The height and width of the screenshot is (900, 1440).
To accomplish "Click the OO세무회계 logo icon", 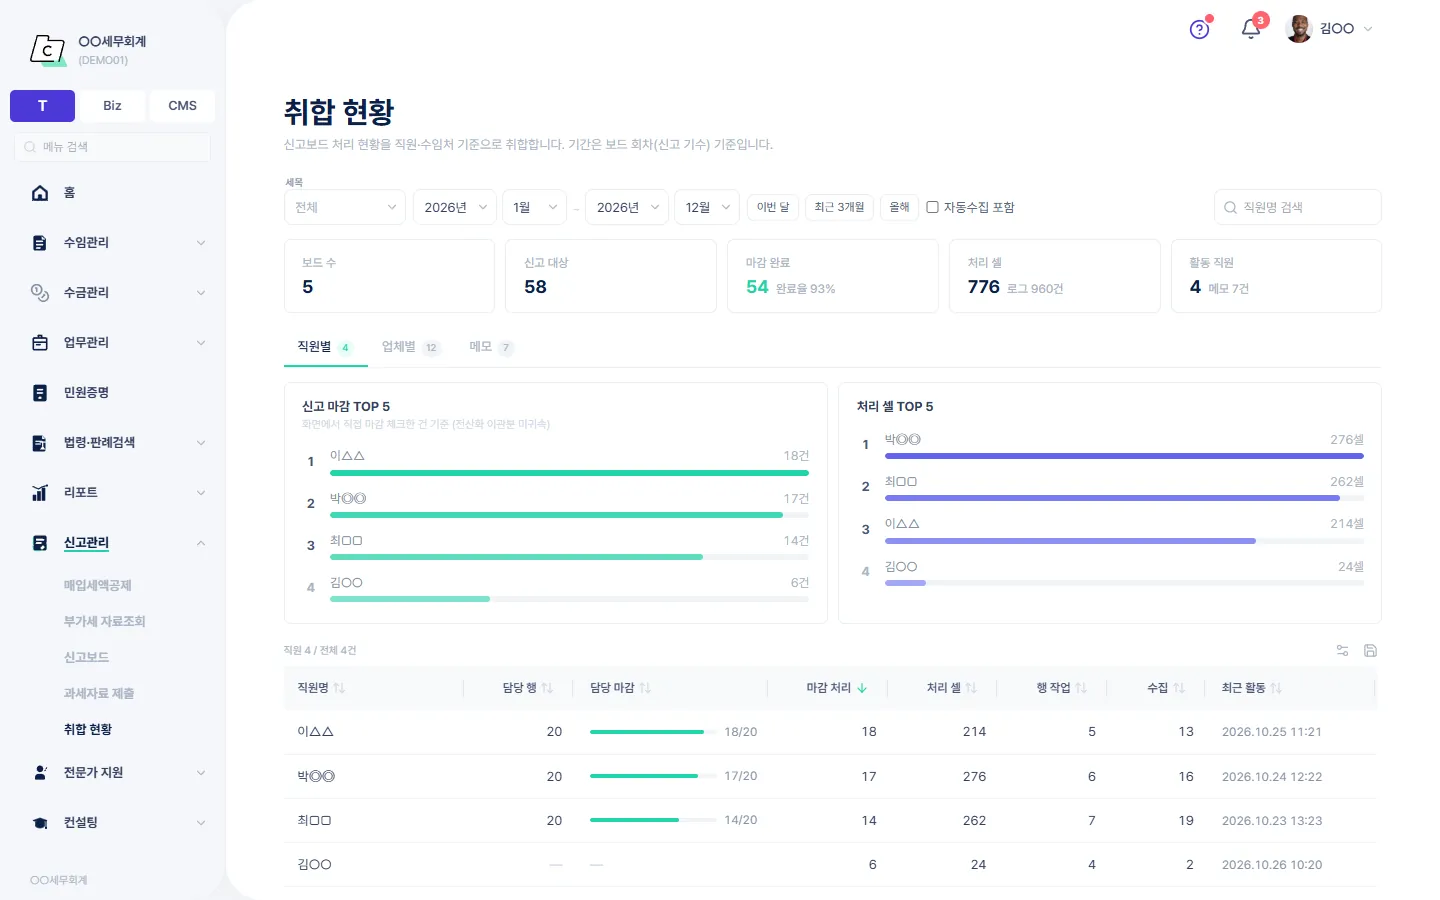I will (47, 49).
